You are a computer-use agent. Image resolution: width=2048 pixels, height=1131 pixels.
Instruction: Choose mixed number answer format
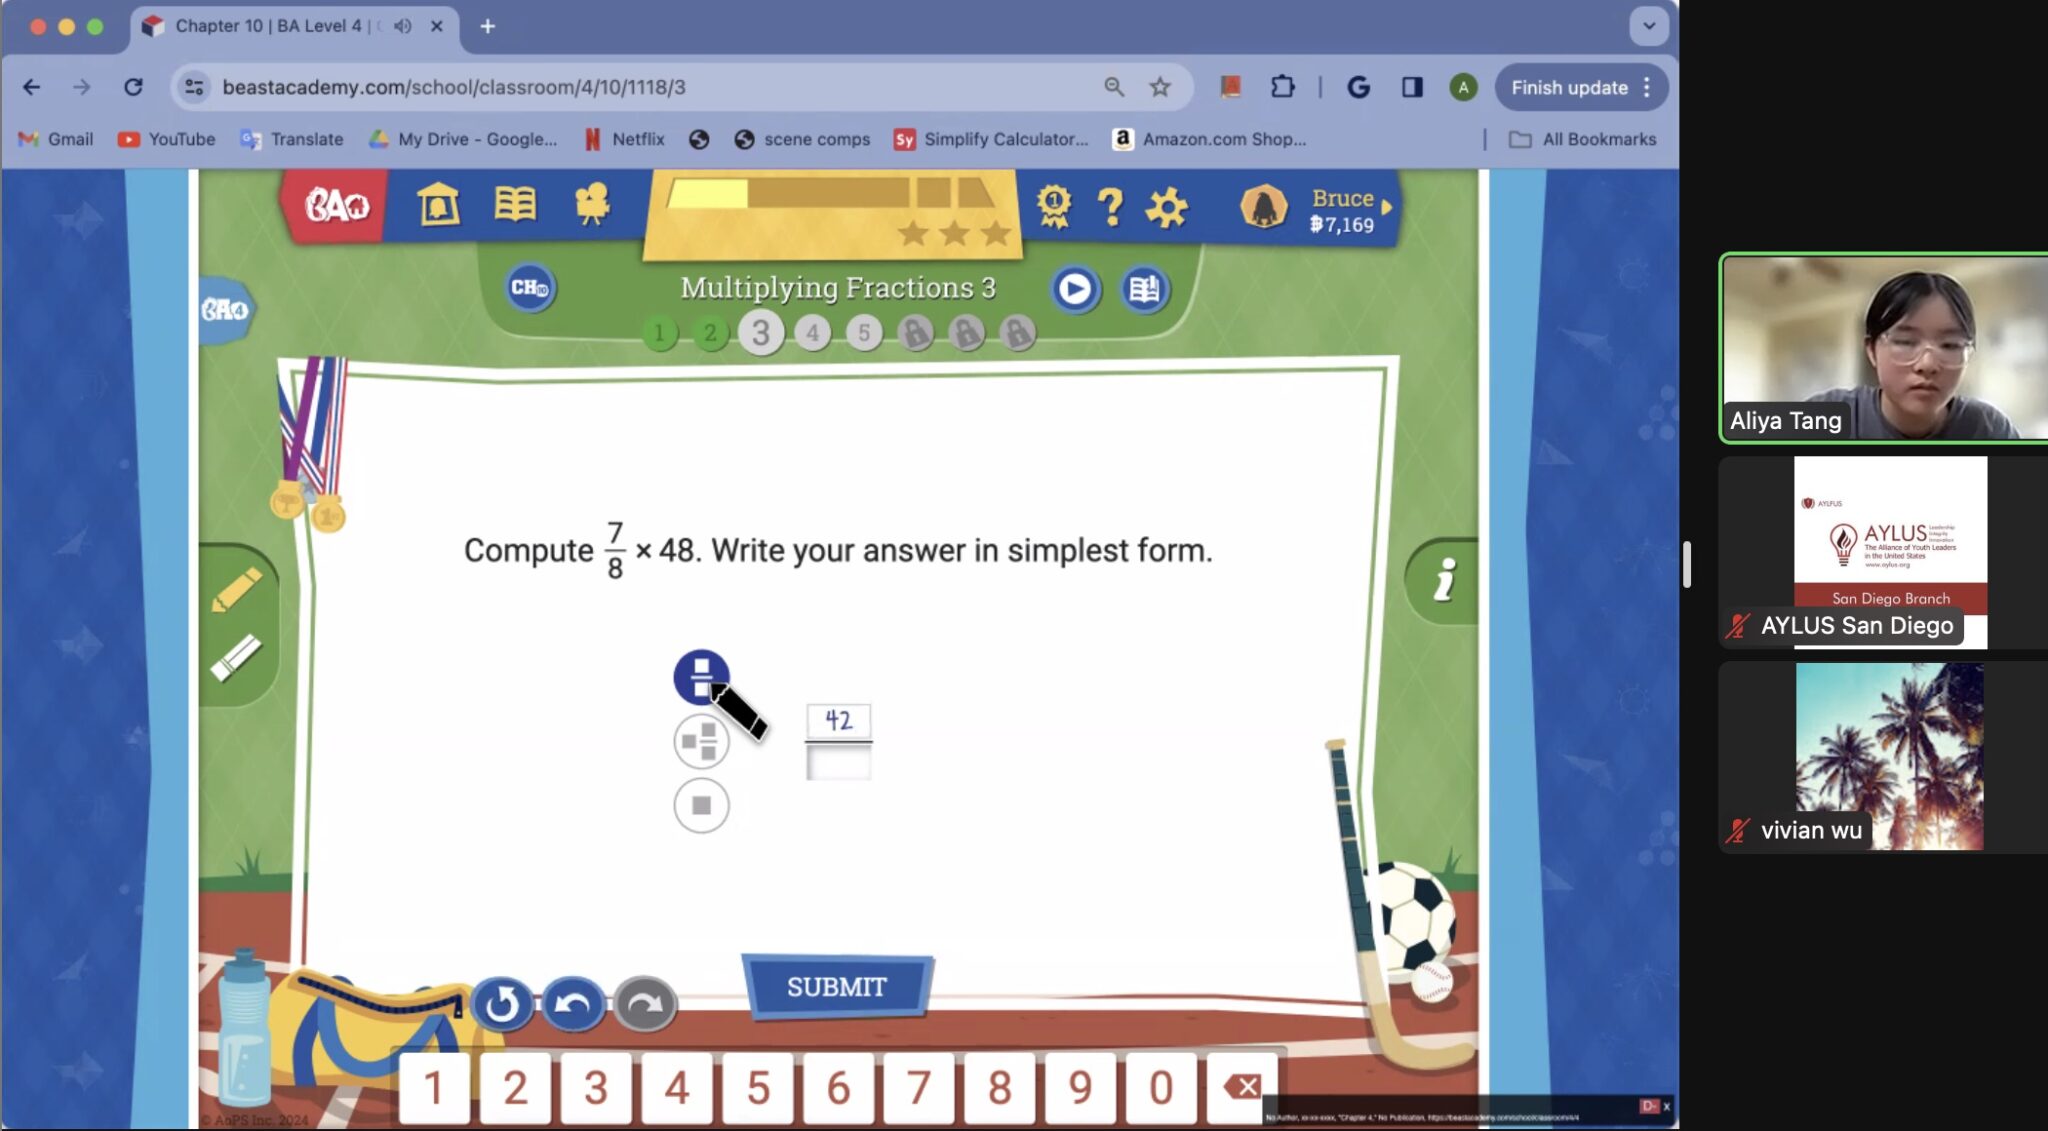pos(701,742)
